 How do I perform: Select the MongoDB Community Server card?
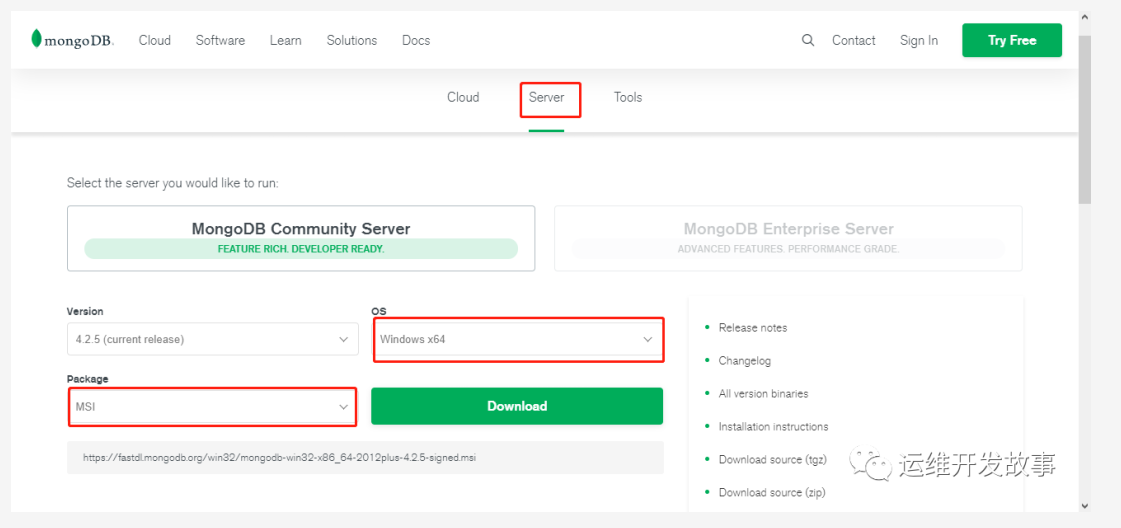click(x=301, y=239)
